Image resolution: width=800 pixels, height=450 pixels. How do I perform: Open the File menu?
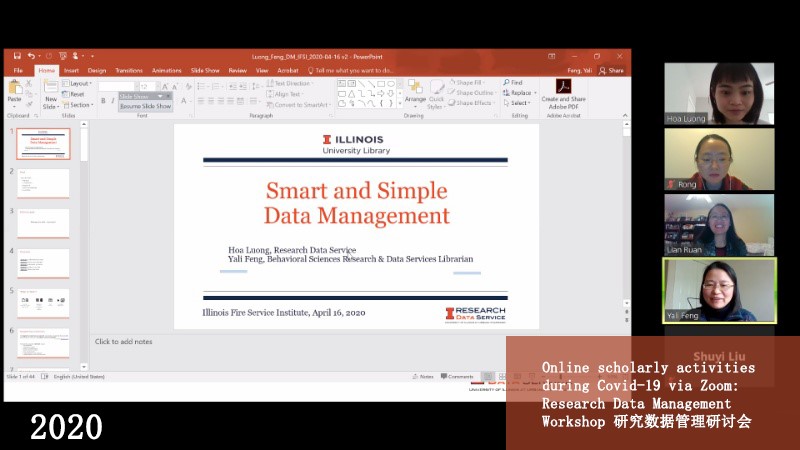coord(18,70)
